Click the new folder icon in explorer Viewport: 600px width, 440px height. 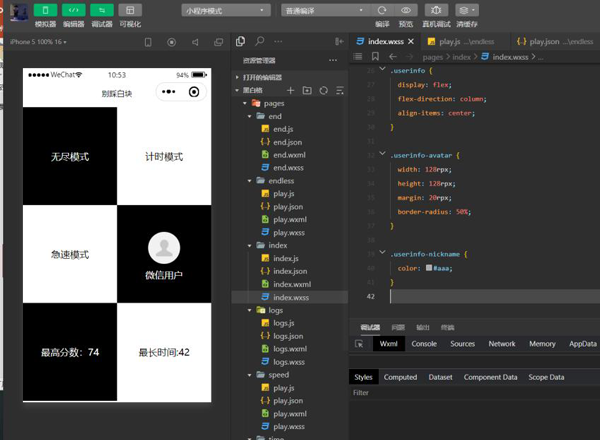tap(307, 90)
